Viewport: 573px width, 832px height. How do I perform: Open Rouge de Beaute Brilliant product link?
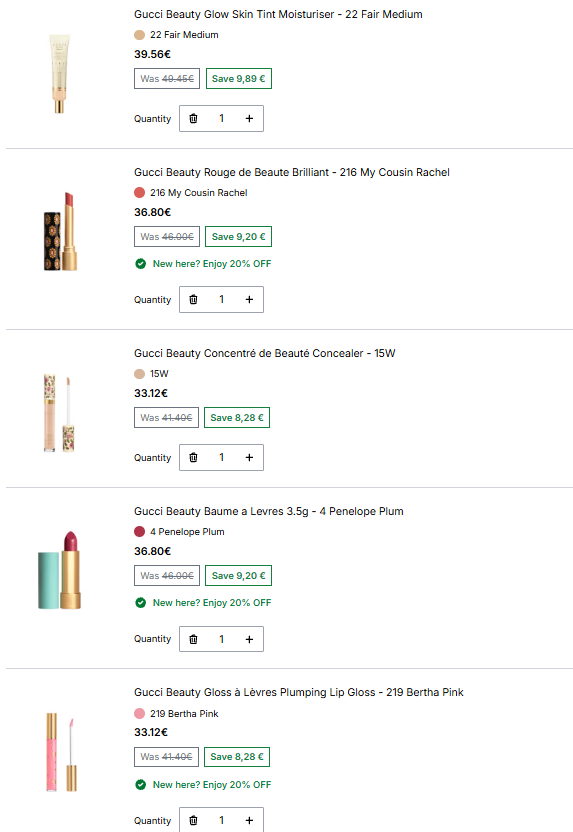tap(292, 172)
